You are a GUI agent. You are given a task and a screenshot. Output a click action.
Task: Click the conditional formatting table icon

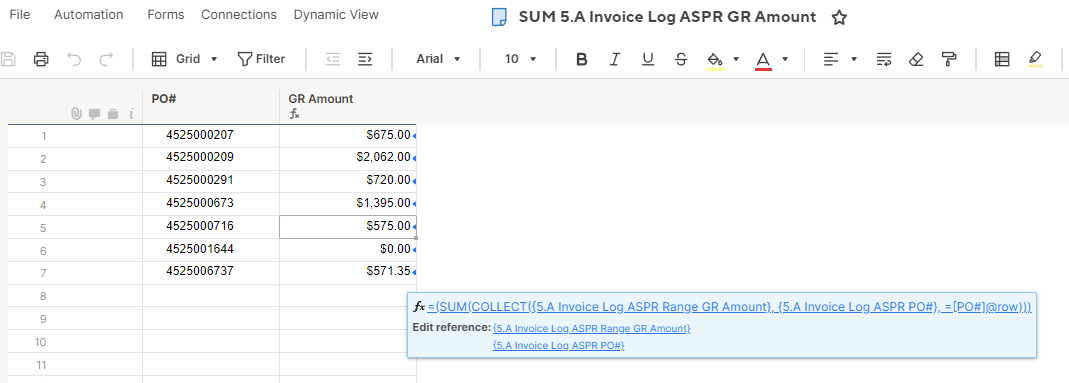coord(1002,59)
